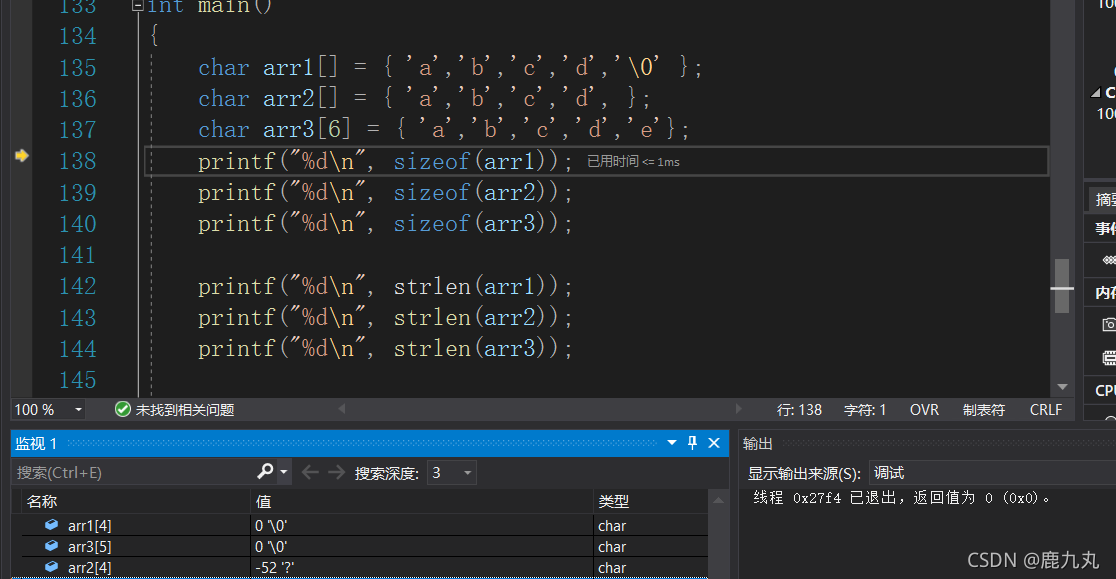Click the CRLF line ending indicator
Image resolution: width=1116 pixels, height=579 pixels.
pyautogui.click(x=1046, y=410)
